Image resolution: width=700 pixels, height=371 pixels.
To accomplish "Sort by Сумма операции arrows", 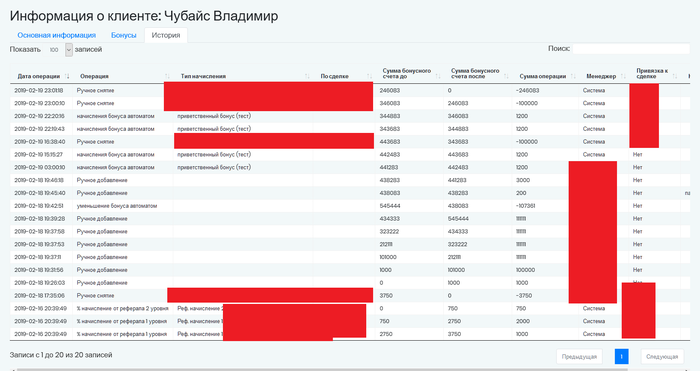I will (x=573, y=76).
